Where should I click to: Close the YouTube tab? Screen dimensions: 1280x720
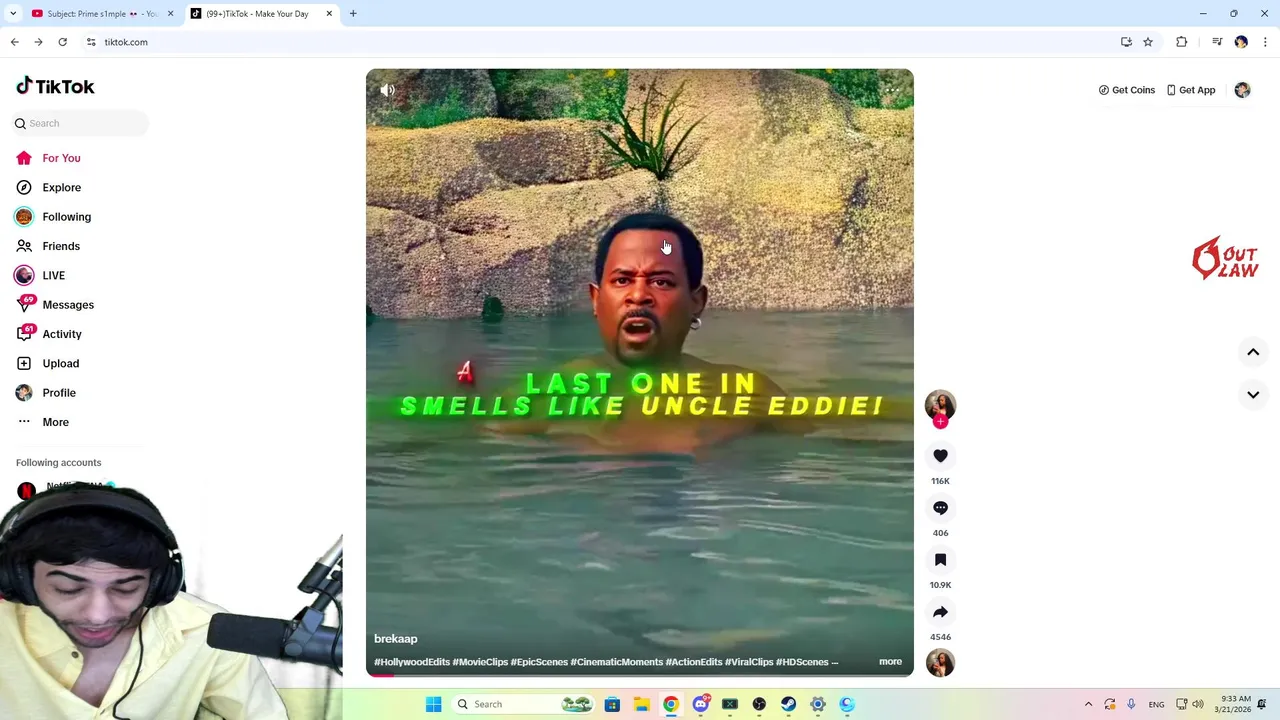click(170, 14)
